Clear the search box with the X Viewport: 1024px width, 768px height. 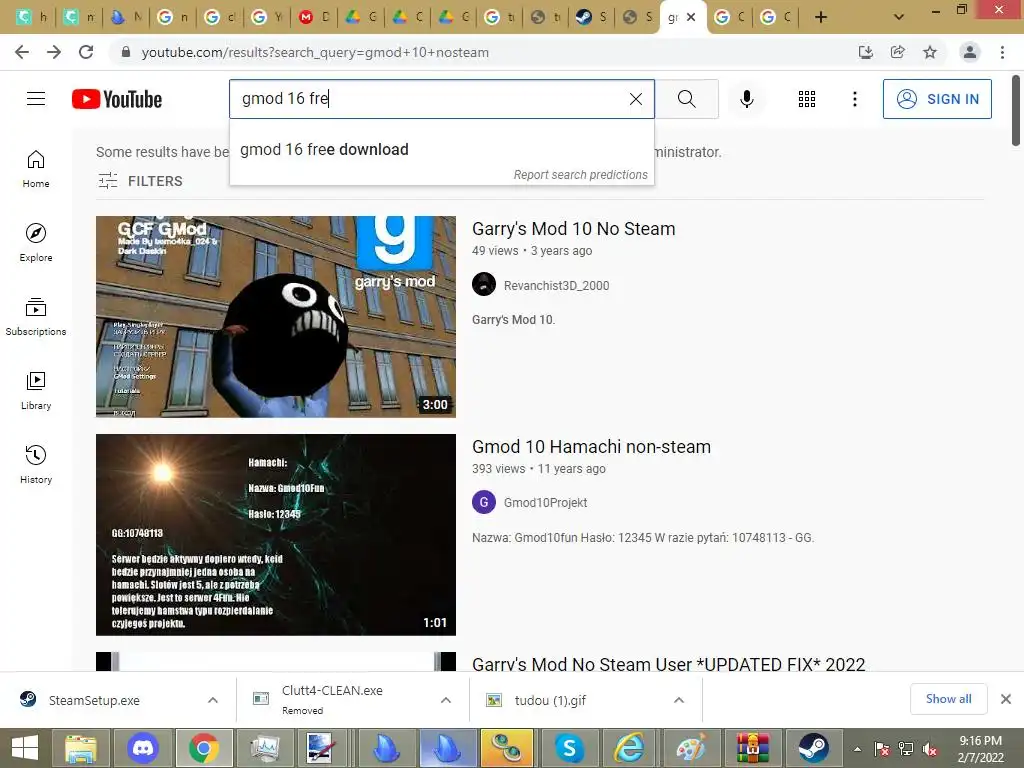(x=635, y=99)
